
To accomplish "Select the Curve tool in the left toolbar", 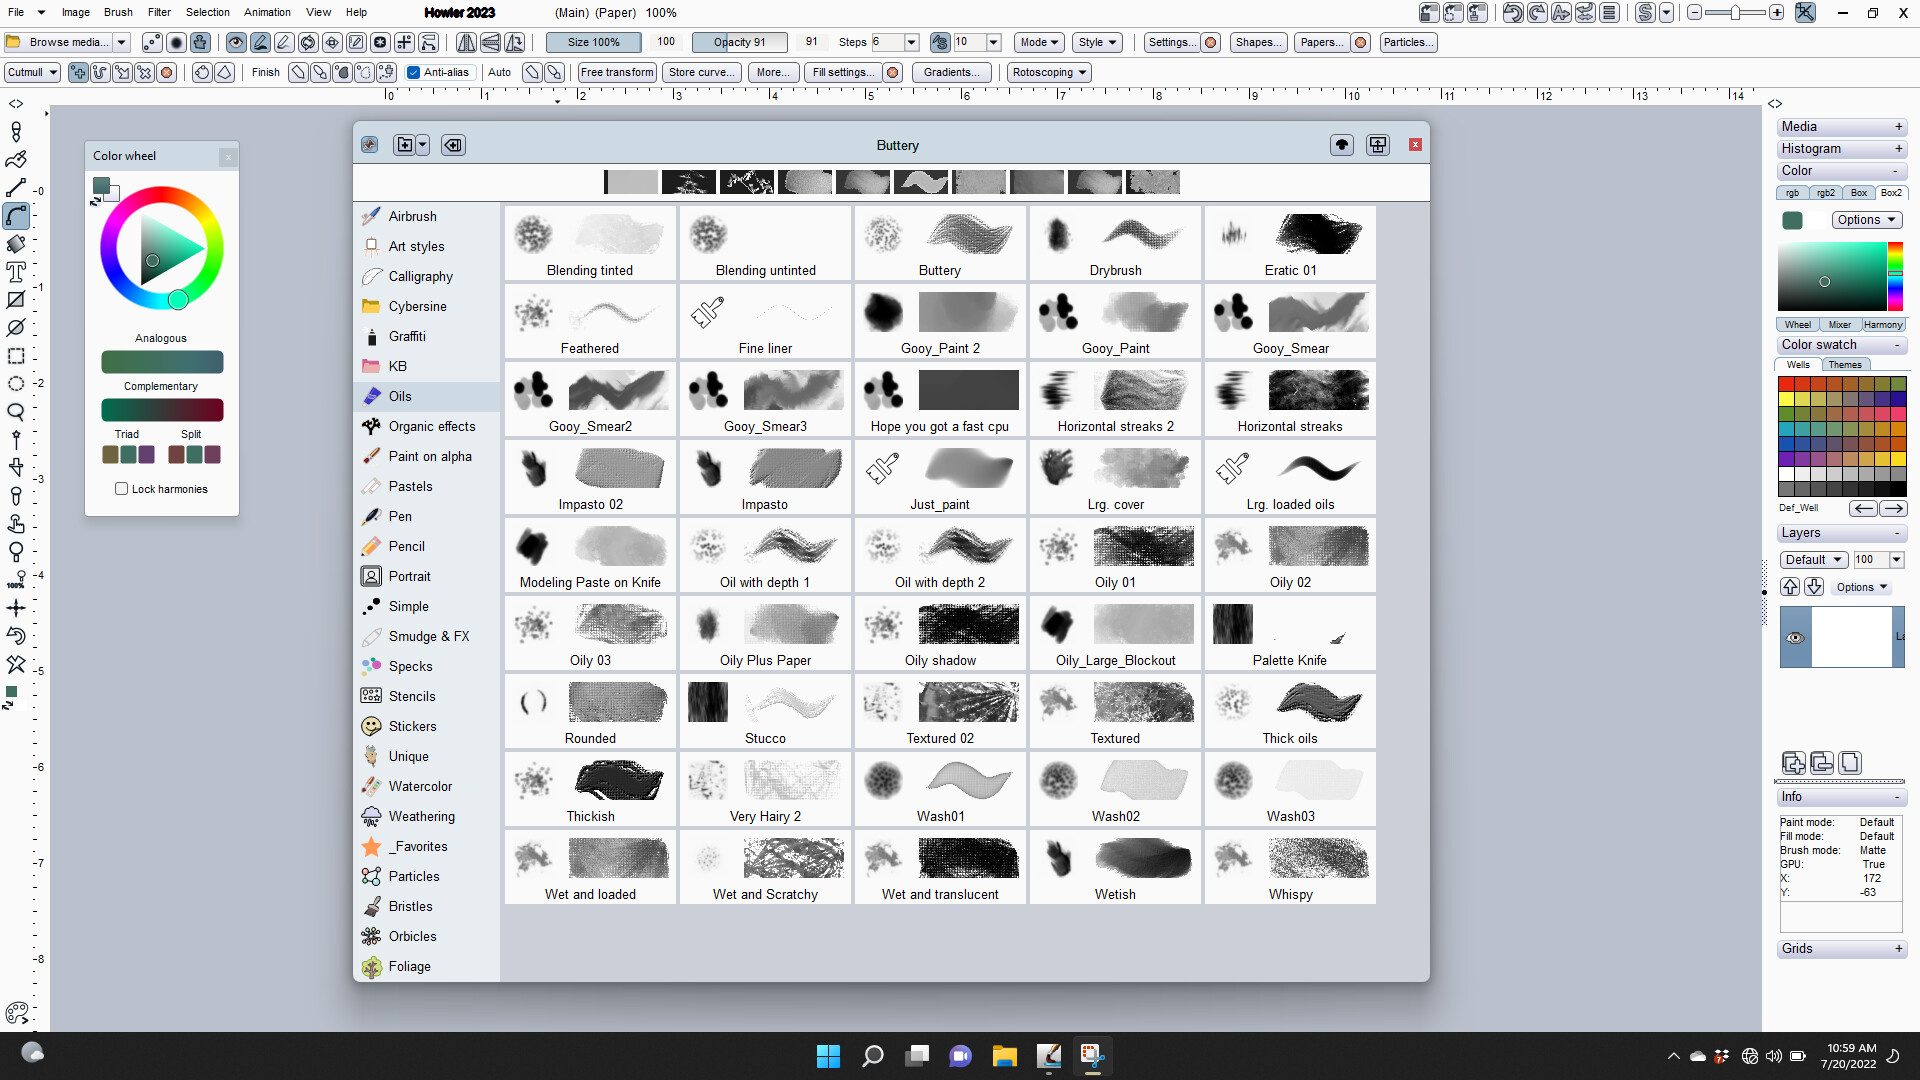I will click(15, 215).
